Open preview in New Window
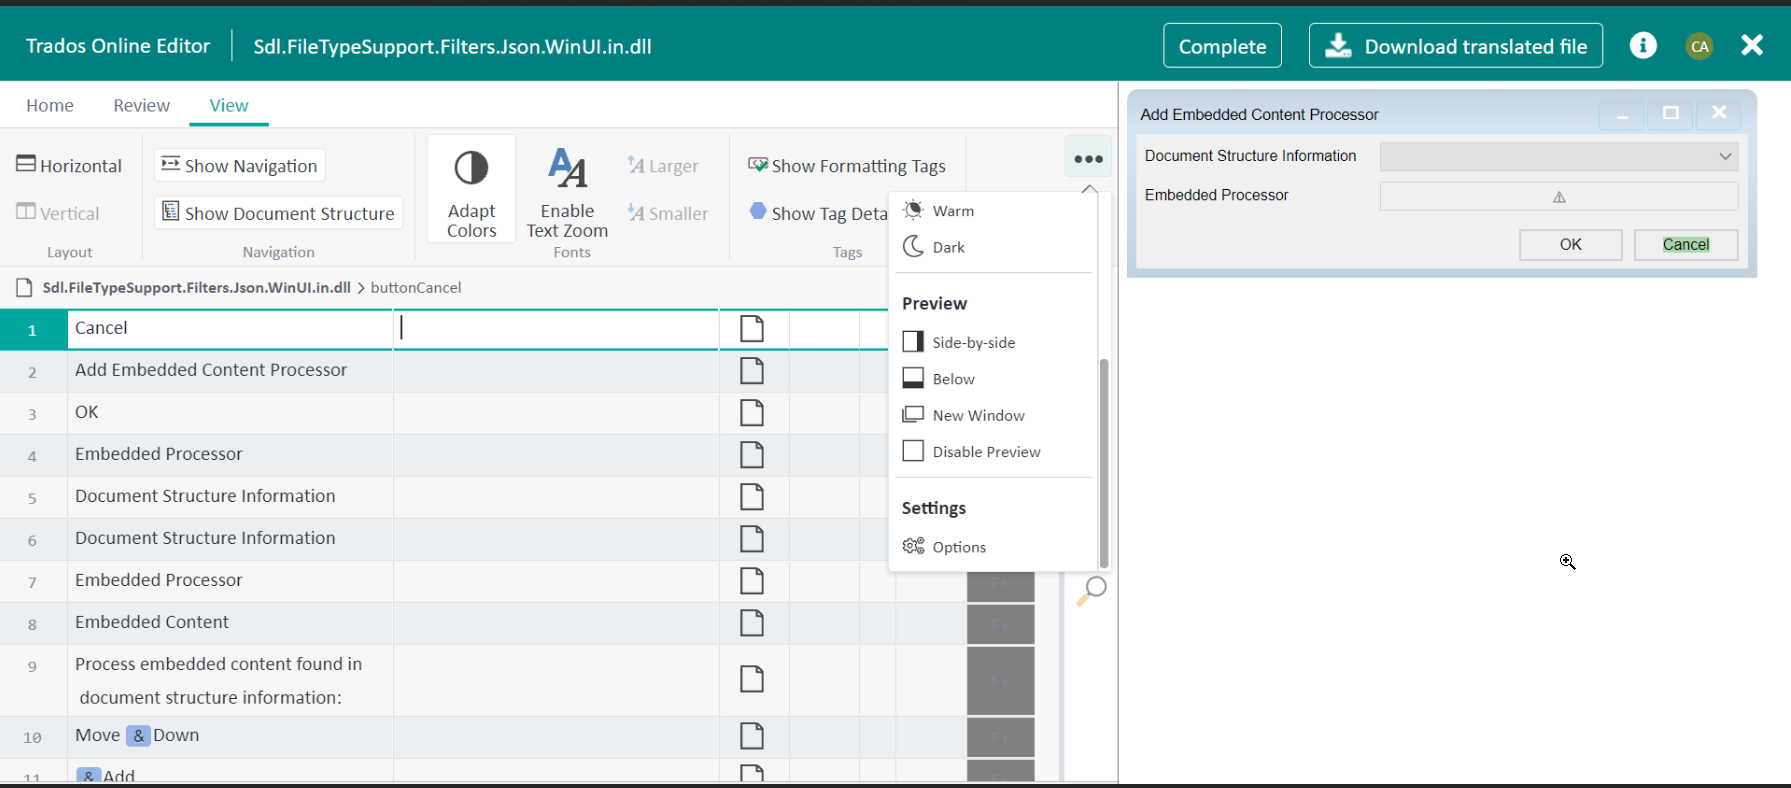Viewport: 1791px width, 788px height. [964, 415]
